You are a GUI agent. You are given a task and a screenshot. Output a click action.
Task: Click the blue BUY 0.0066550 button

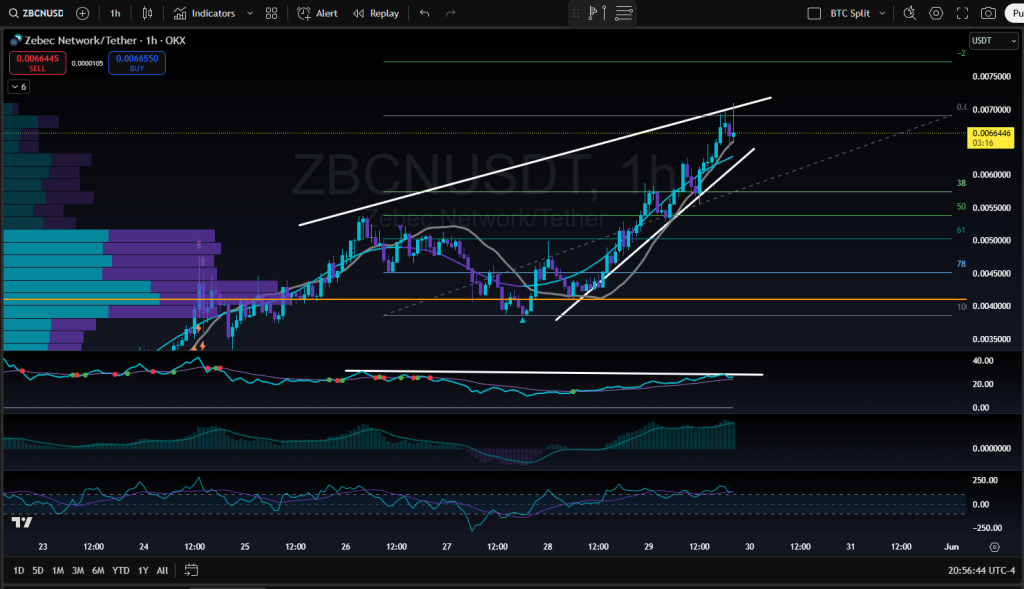point(136,63)
